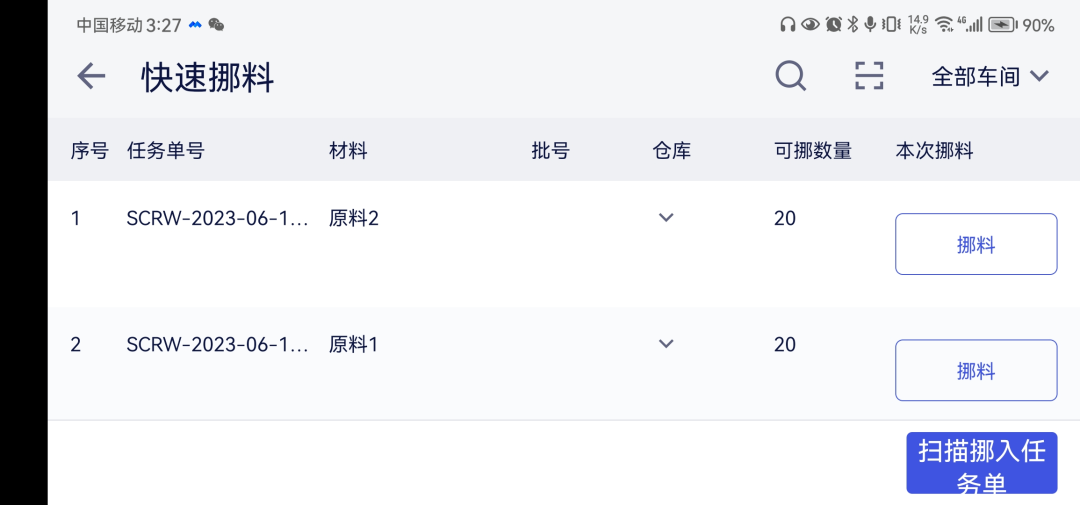Click 挪料 button for 原料1 row
The height and width of the screenshot is (505, 1080).
tap(975, 370)
